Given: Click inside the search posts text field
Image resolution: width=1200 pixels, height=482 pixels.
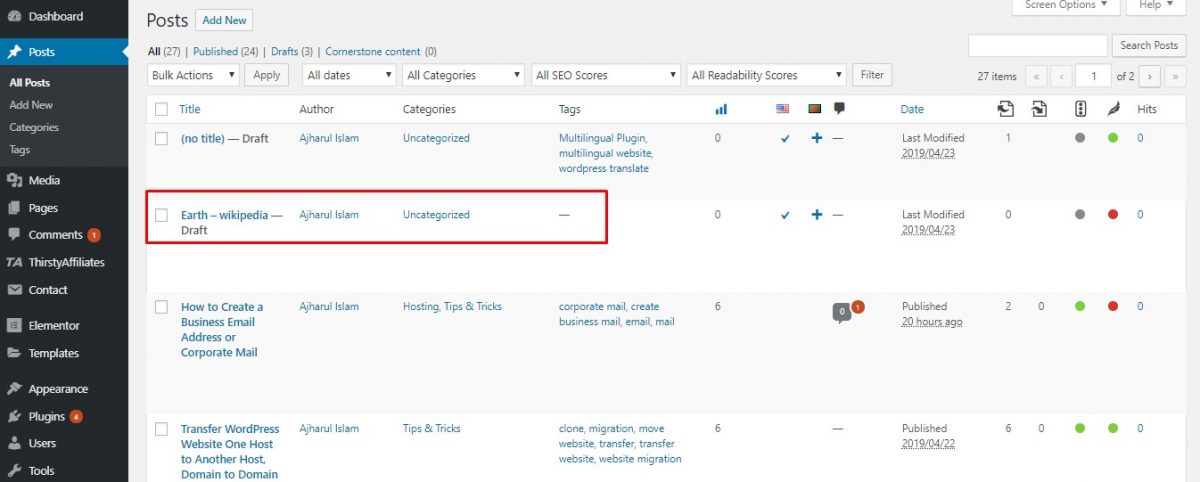Looking at the screenshot, I should 1038,45.
